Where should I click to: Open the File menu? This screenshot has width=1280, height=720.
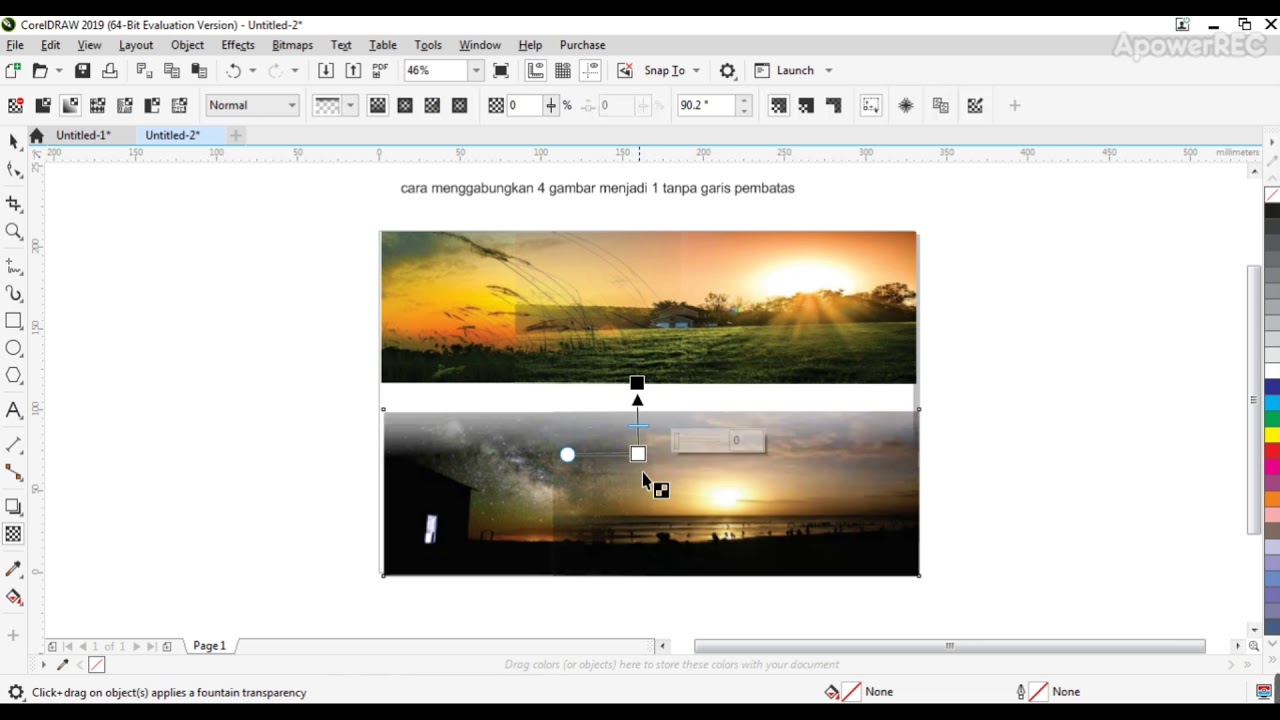tap(15, 45)
